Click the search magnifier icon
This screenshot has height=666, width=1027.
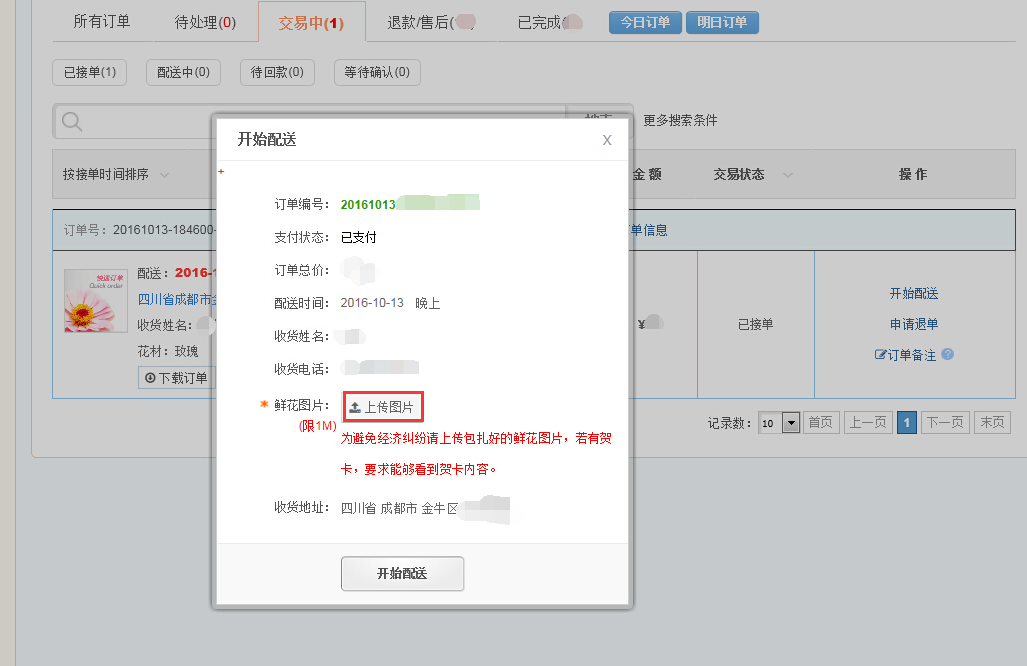tap(72, 122)
